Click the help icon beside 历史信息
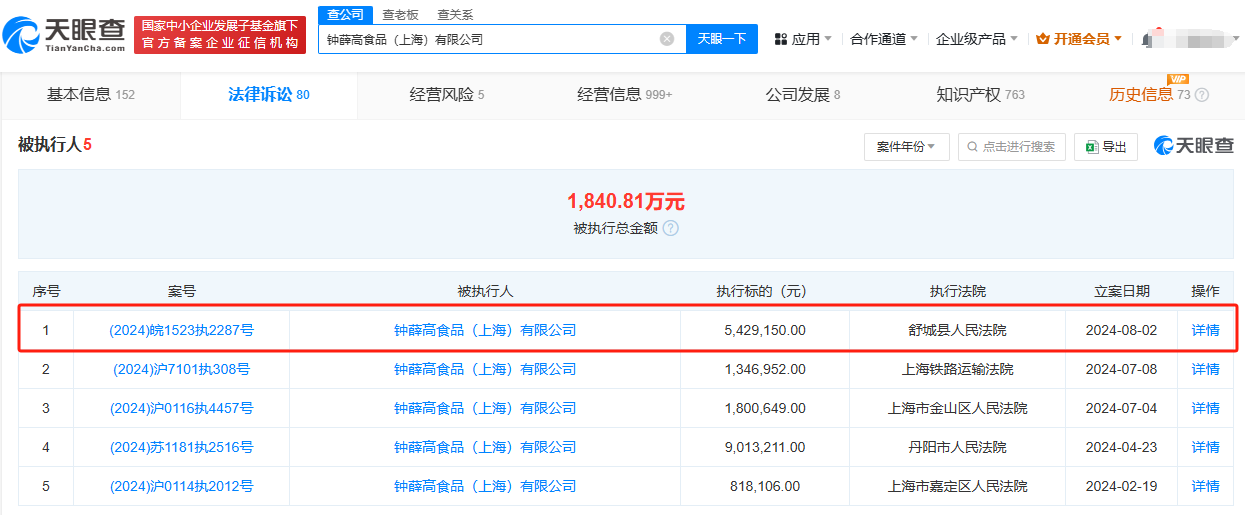The image size is (1245, 515). coord(1202,95)
